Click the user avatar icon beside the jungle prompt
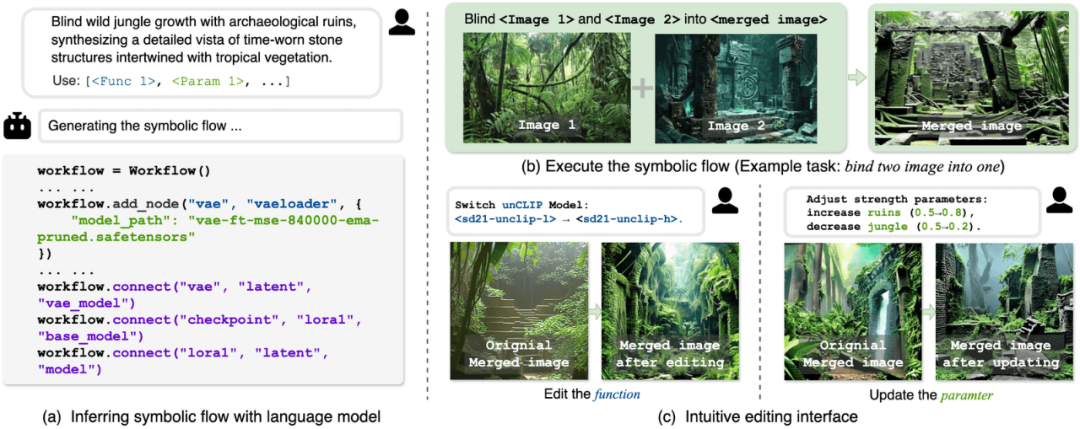The width and height of the screenshot is (1080, 429). (x=402, y=21)
